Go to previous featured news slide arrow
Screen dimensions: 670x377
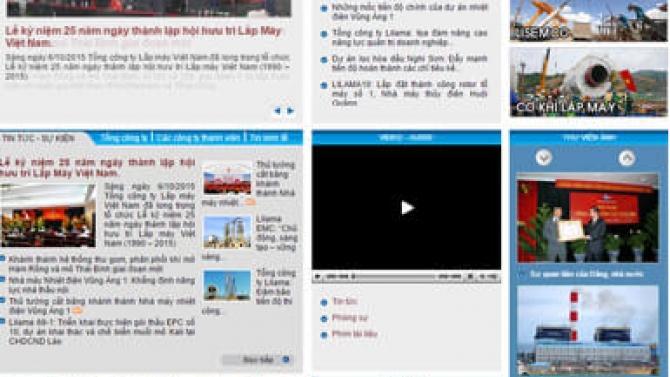(277, 111)
